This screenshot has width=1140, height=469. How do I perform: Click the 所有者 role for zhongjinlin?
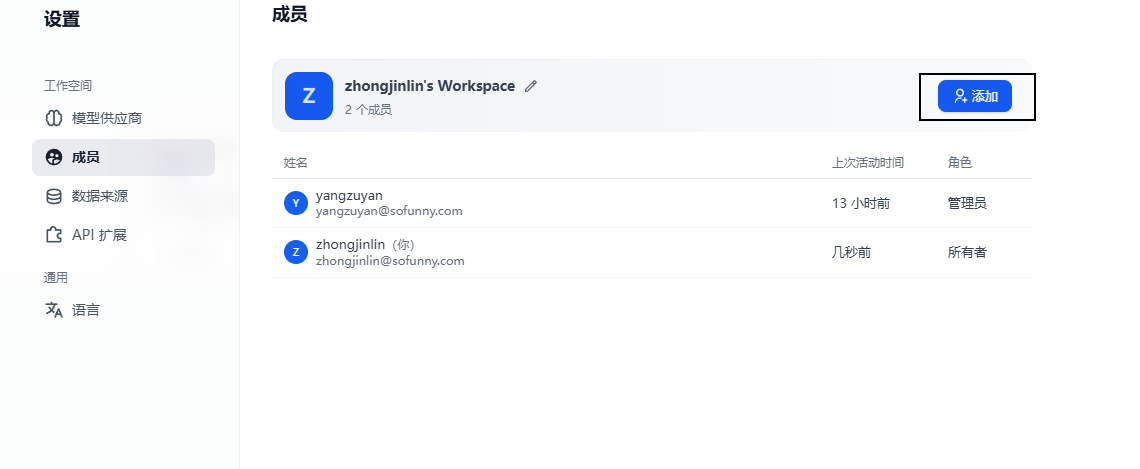[x=967, y=252]
